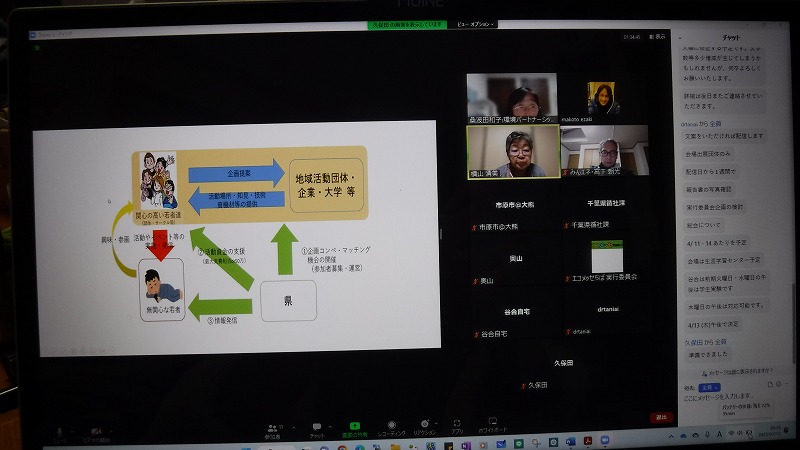Viewport: 800px width, 450px height.
Task: Click the chat message input field
Action: [x=719, y=396]
